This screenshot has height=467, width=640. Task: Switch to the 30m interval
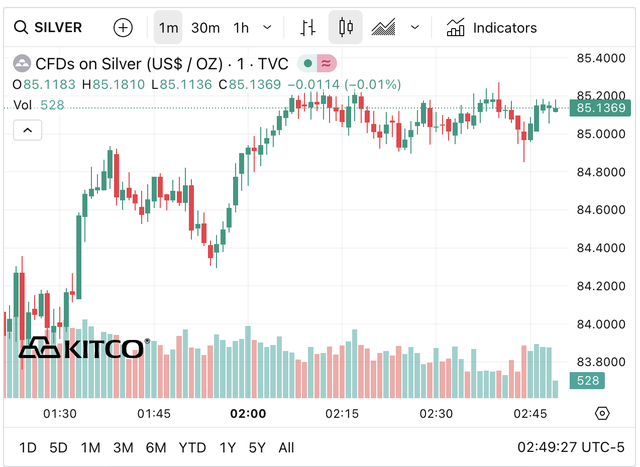click(x=205, y=27)
